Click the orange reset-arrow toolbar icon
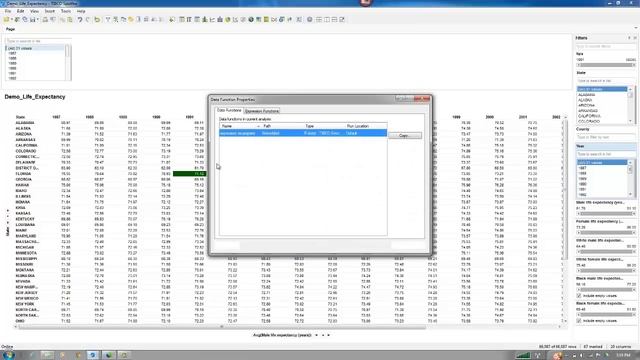 click(x=97, y=19)
